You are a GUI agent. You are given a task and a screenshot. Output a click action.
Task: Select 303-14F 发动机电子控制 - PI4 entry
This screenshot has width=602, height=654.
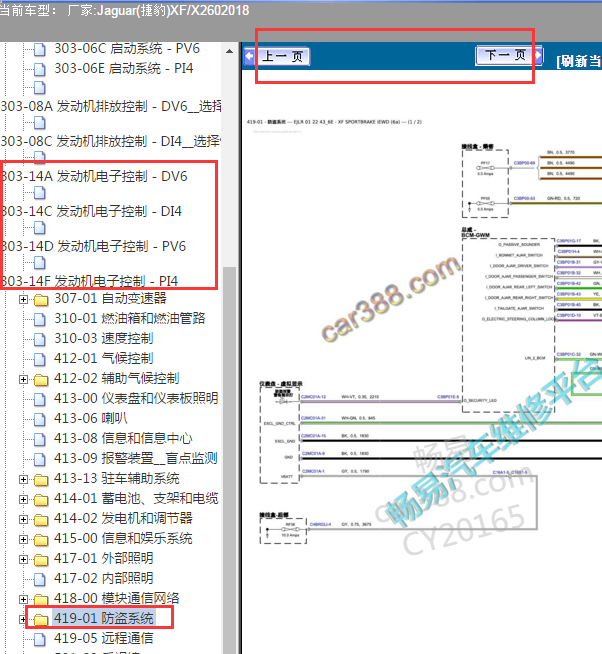coord(90,281)
